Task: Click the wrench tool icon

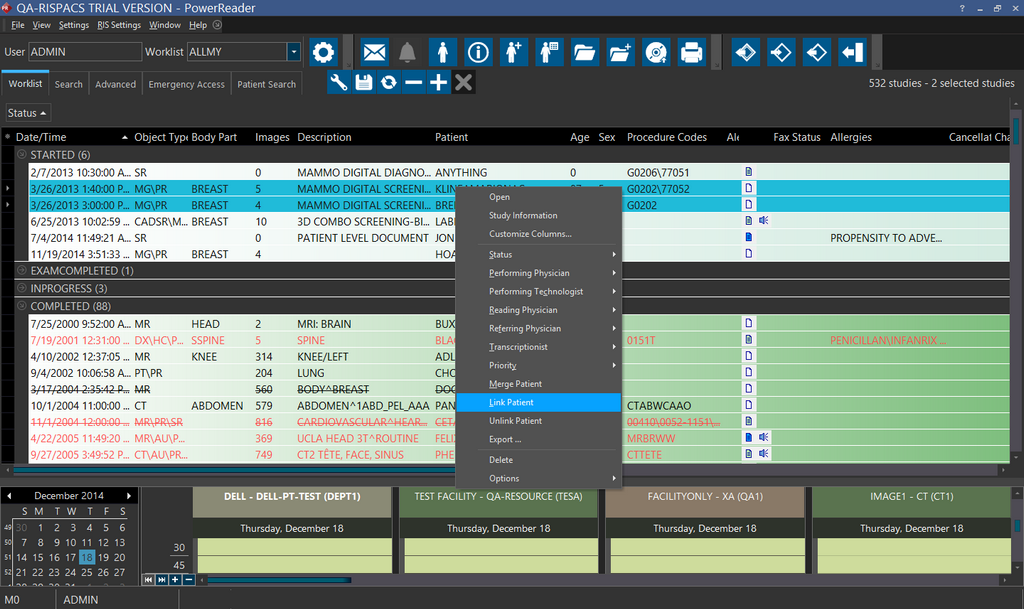Action: pyautogui.click(x=339, y=83)
